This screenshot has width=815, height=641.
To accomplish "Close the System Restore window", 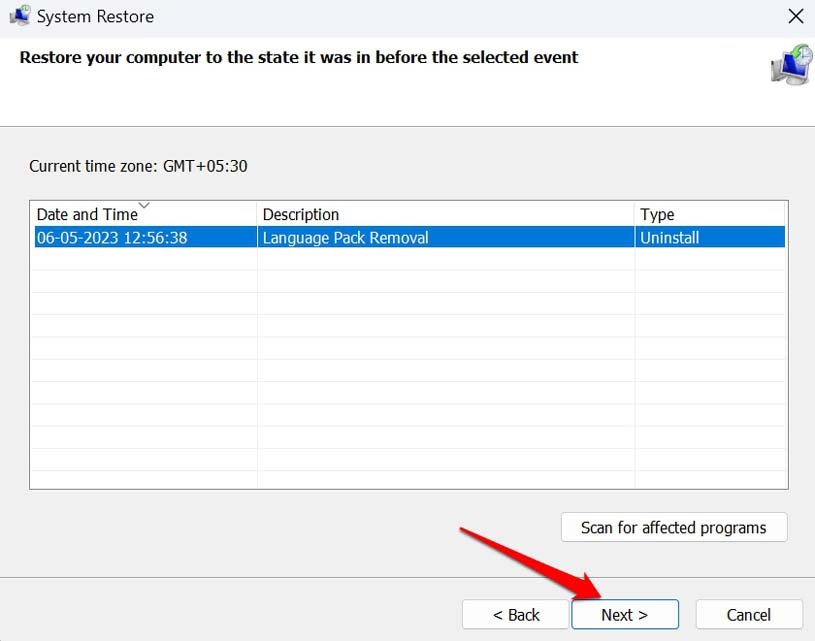I will pos(796,16).
